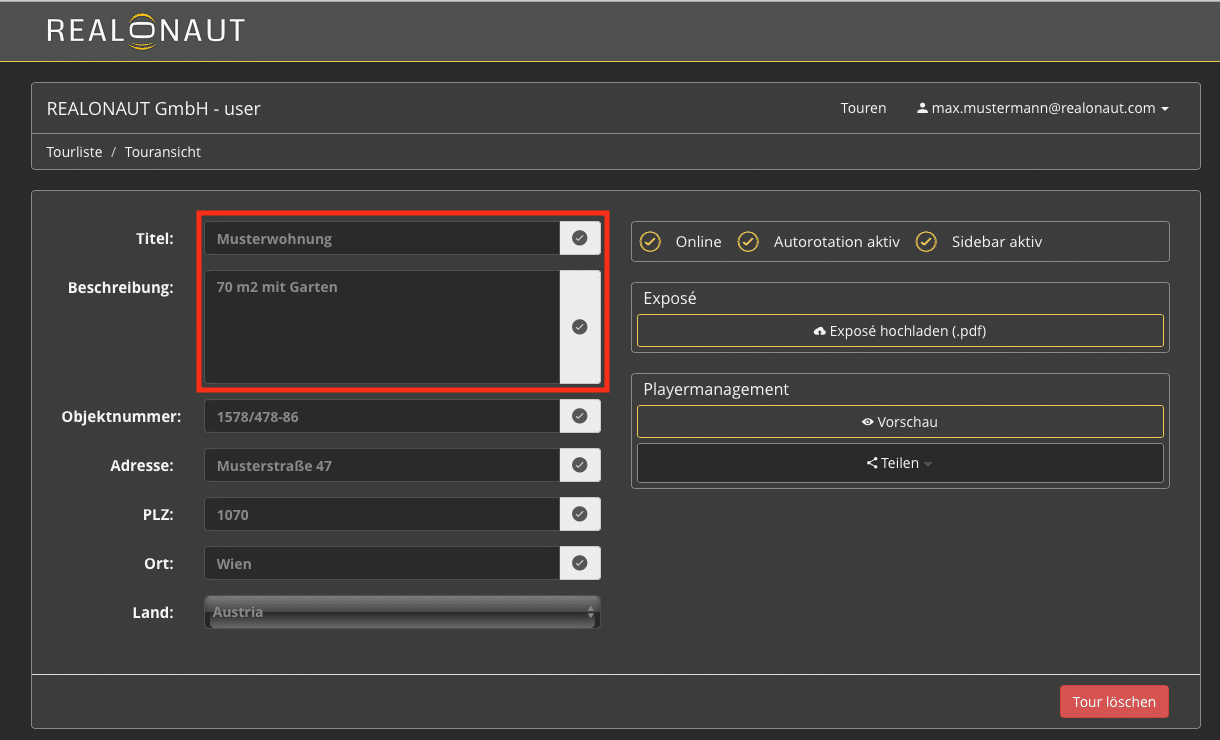Save Objektnummer using its checkmark icon

[x=579, y=416]
